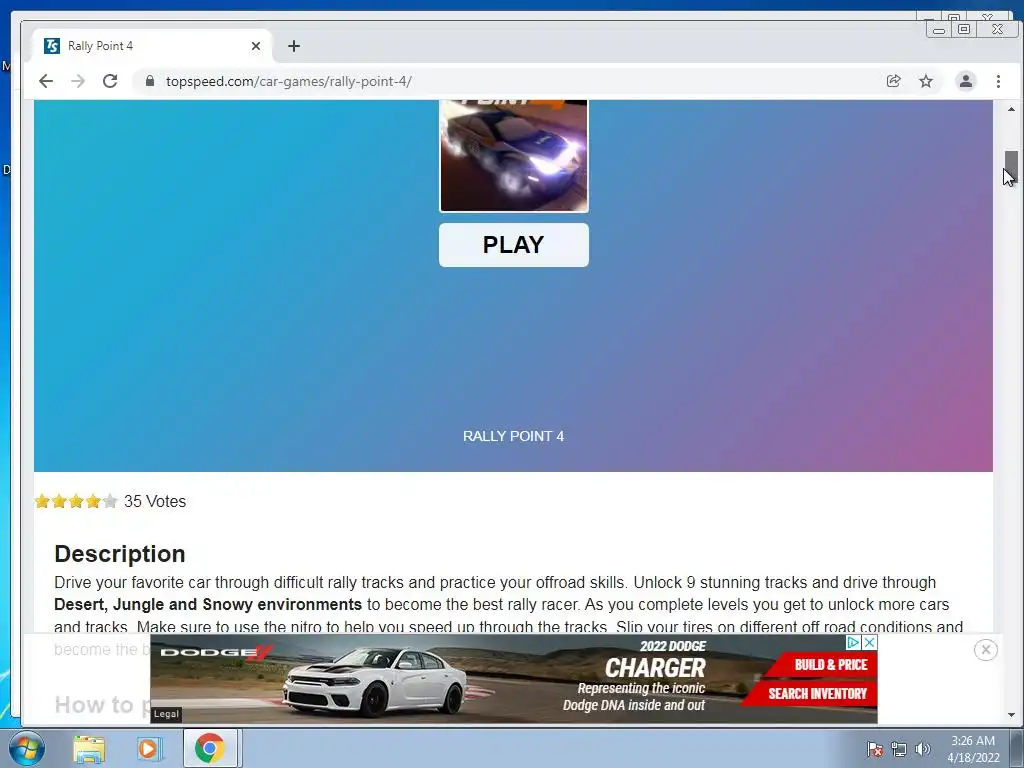
Task: Click the '35 Votes' text
Action: [155, 502]
